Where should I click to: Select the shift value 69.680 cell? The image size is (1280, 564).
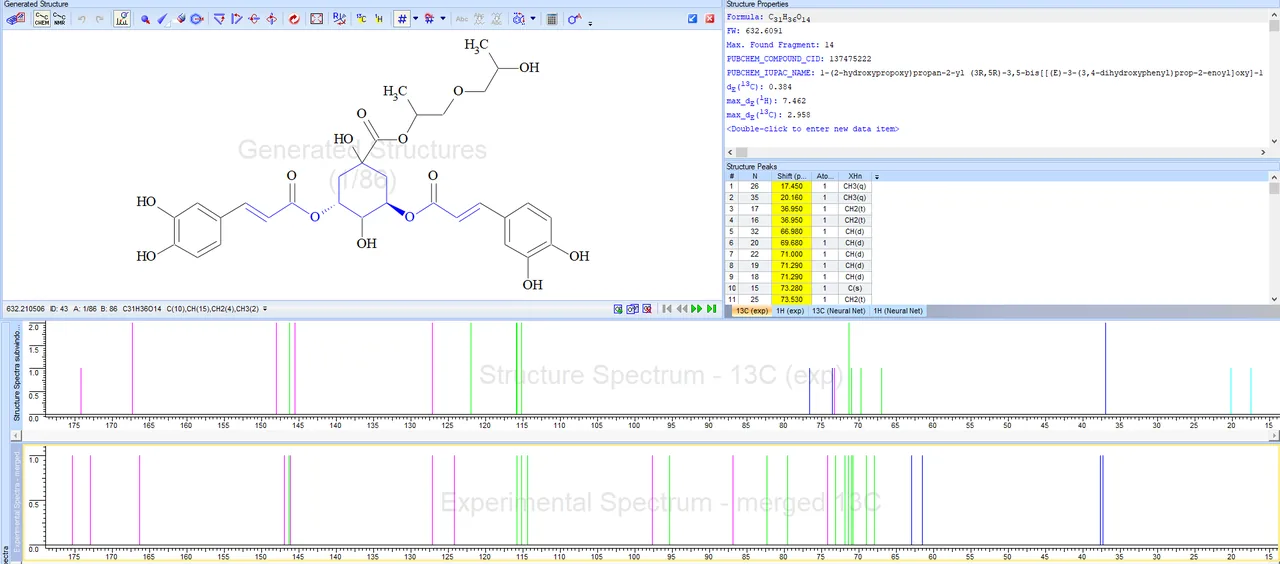792,242
